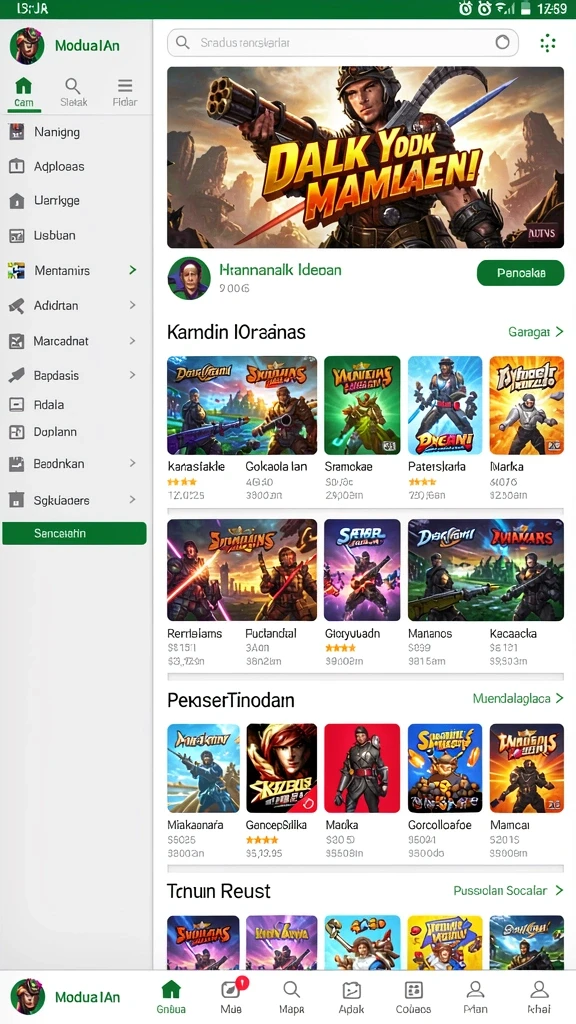This screenshot has width=576, height=1024.
Task: Switch to the Slatak search tab
Action: (73, 93)
